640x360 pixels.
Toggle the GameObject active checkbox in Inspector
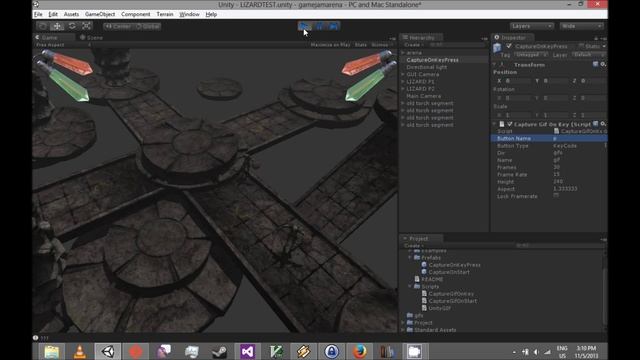point(509,46)
